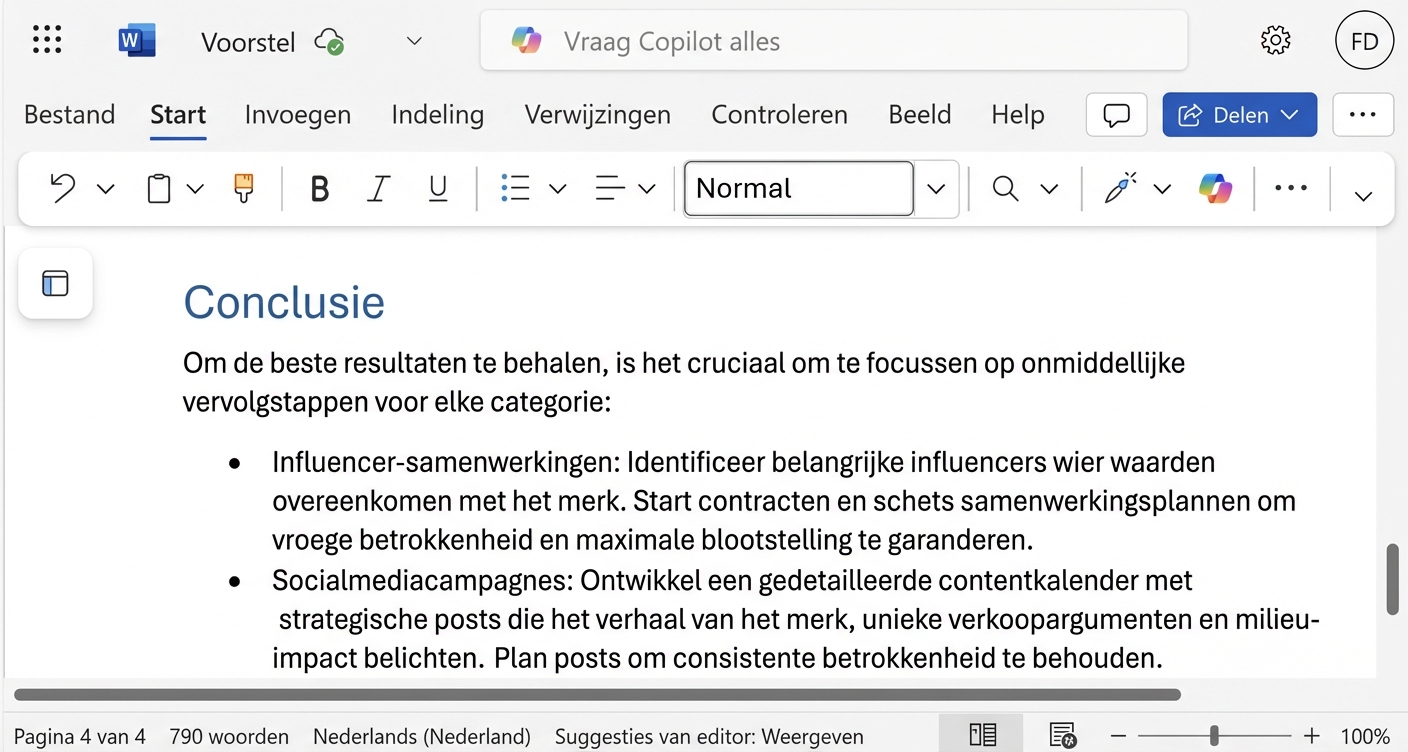
Task: Open the Normal style combo box
Action: (797, 188)
